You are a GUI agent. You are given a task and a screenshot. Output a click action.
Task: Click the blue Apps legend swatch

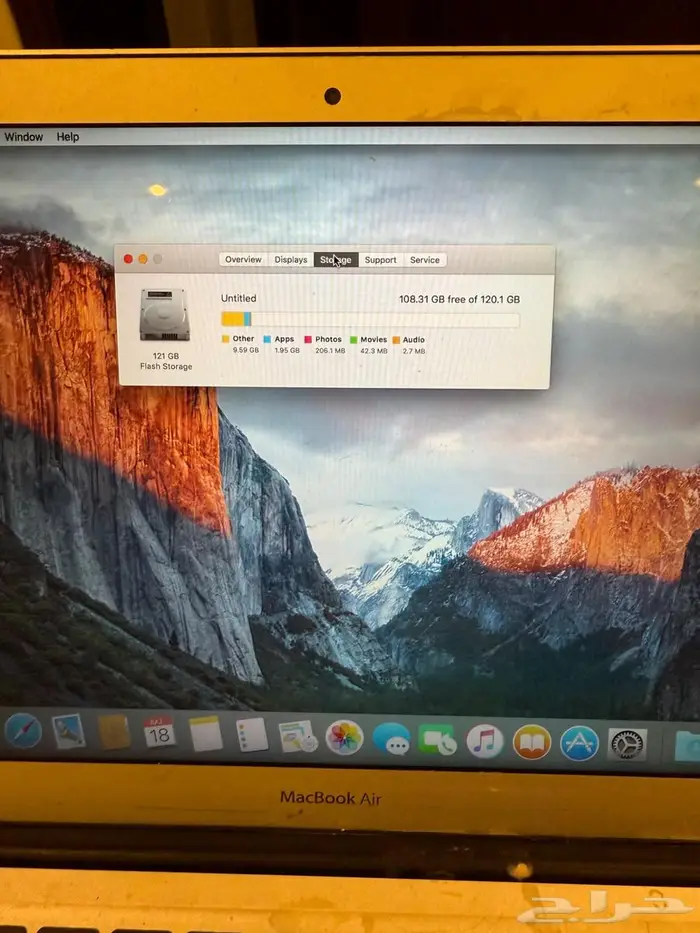(267, 339)
